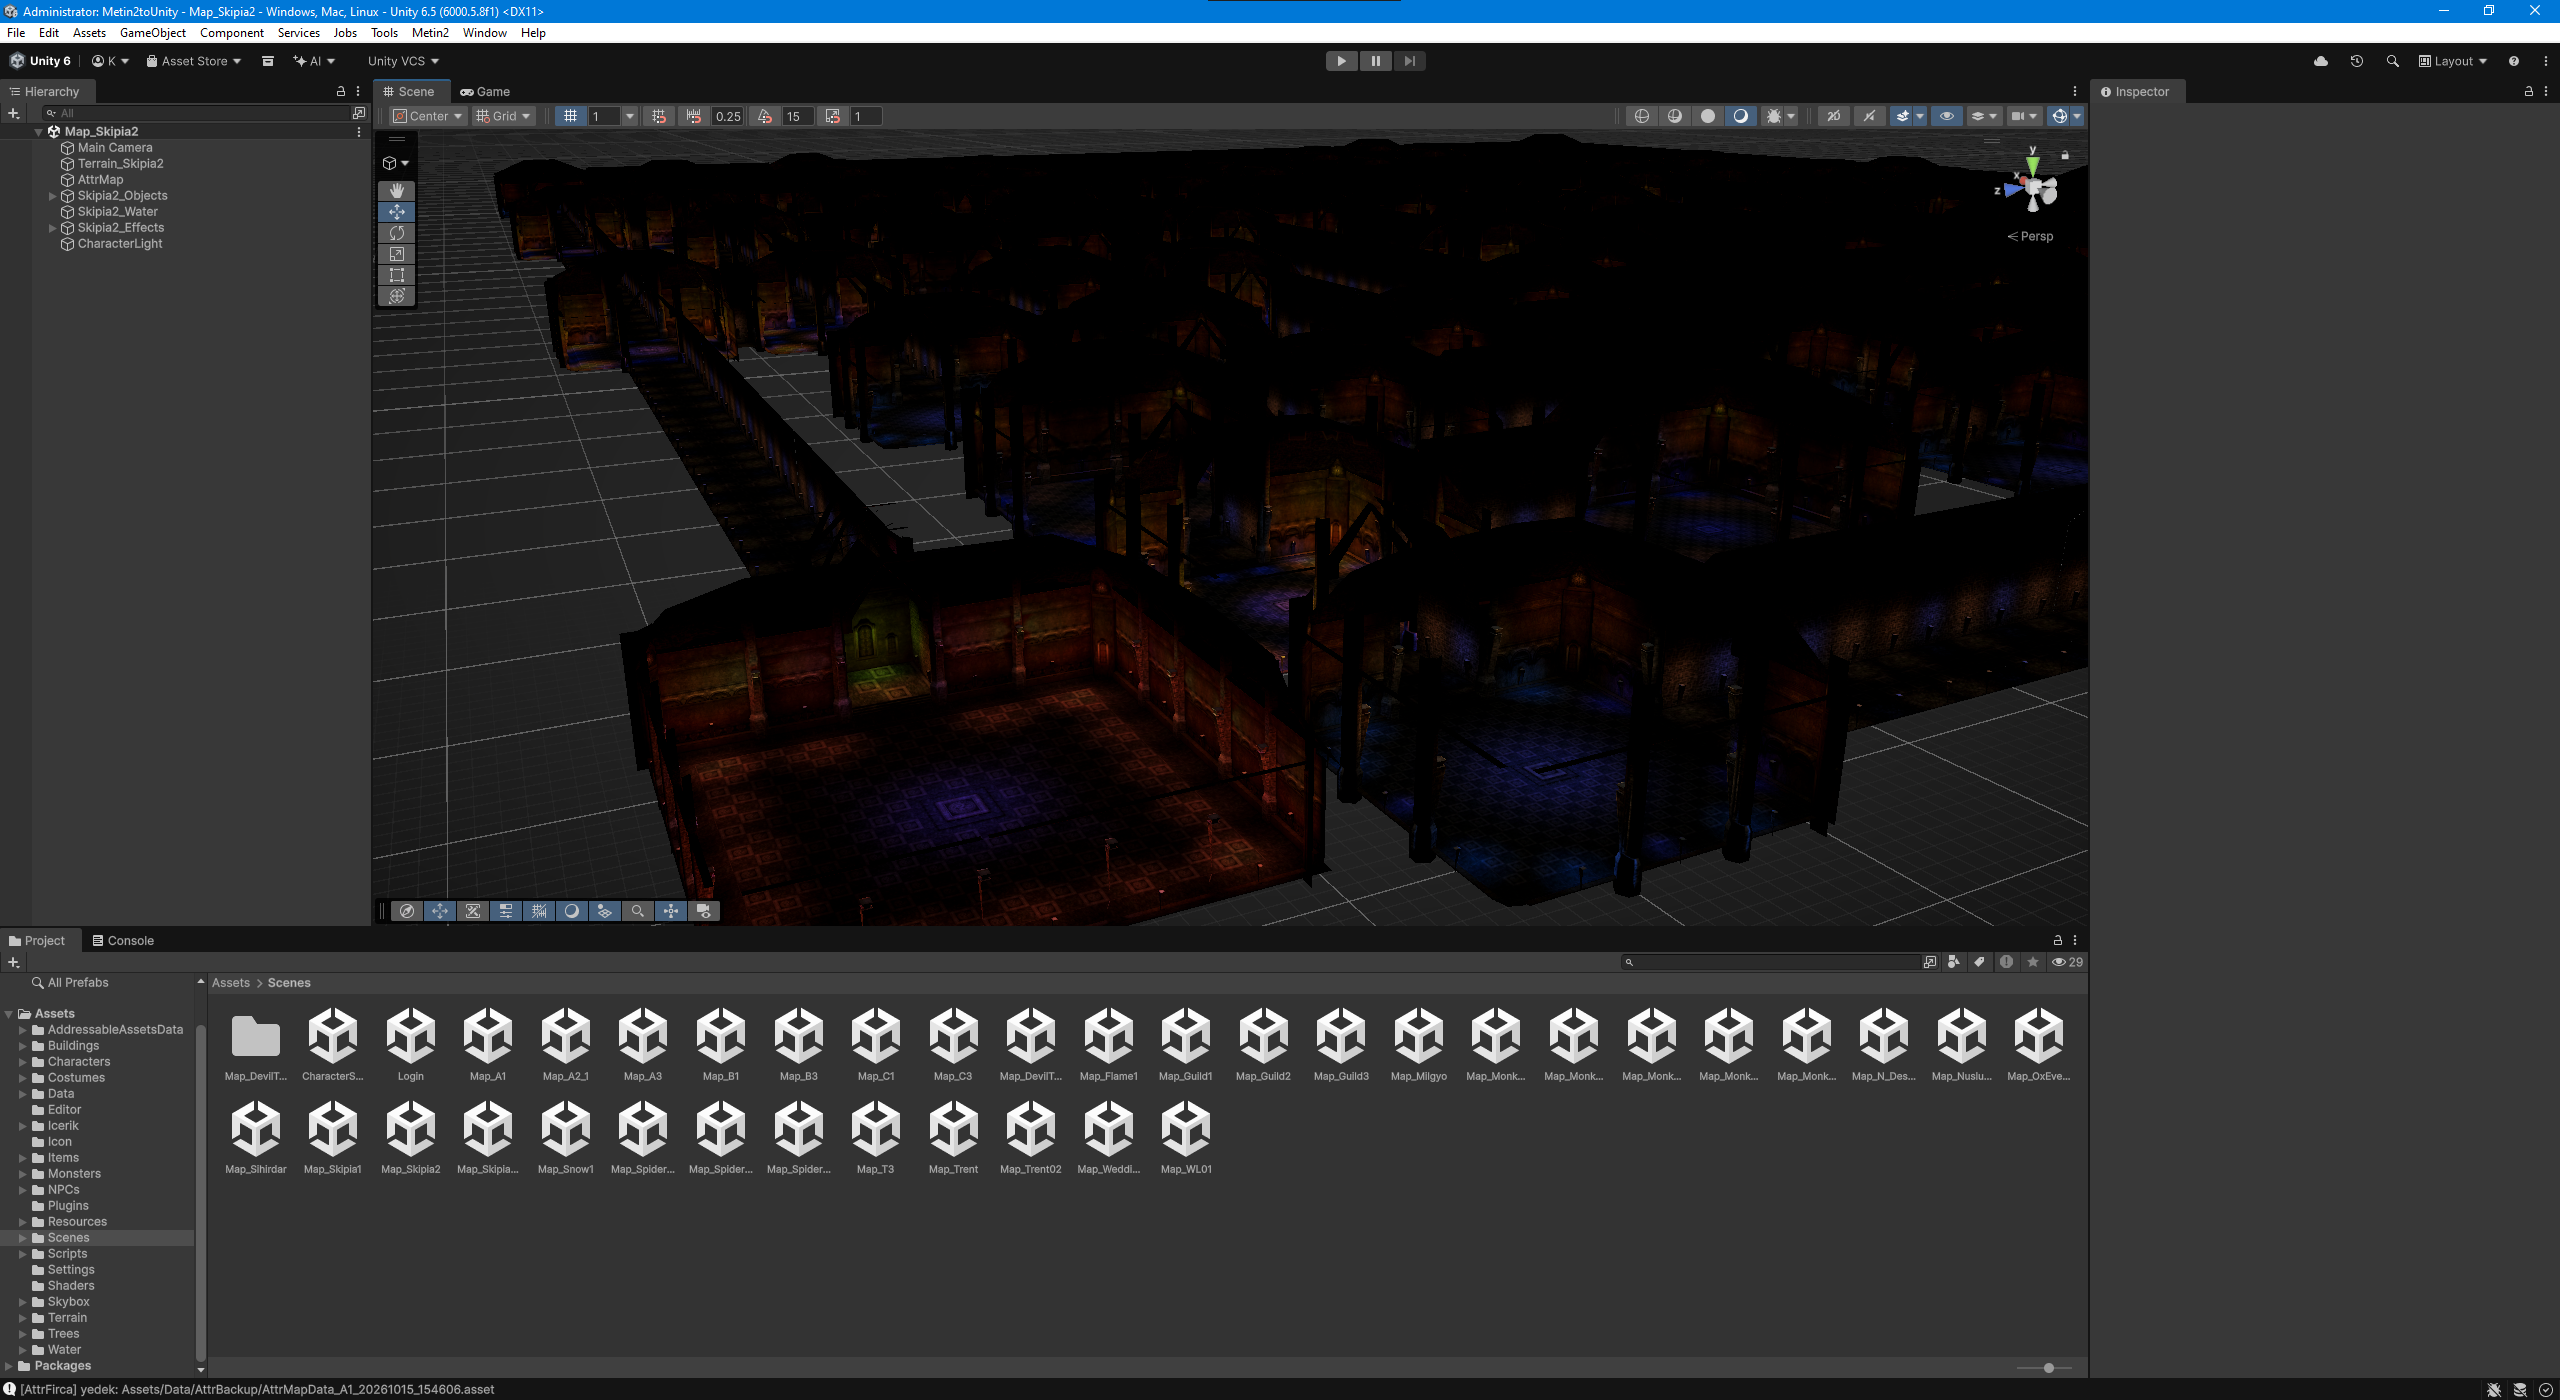This screenshot has width=2560, height=1400.
Task: Open the Asset Store button
Action: click(194, 61)
